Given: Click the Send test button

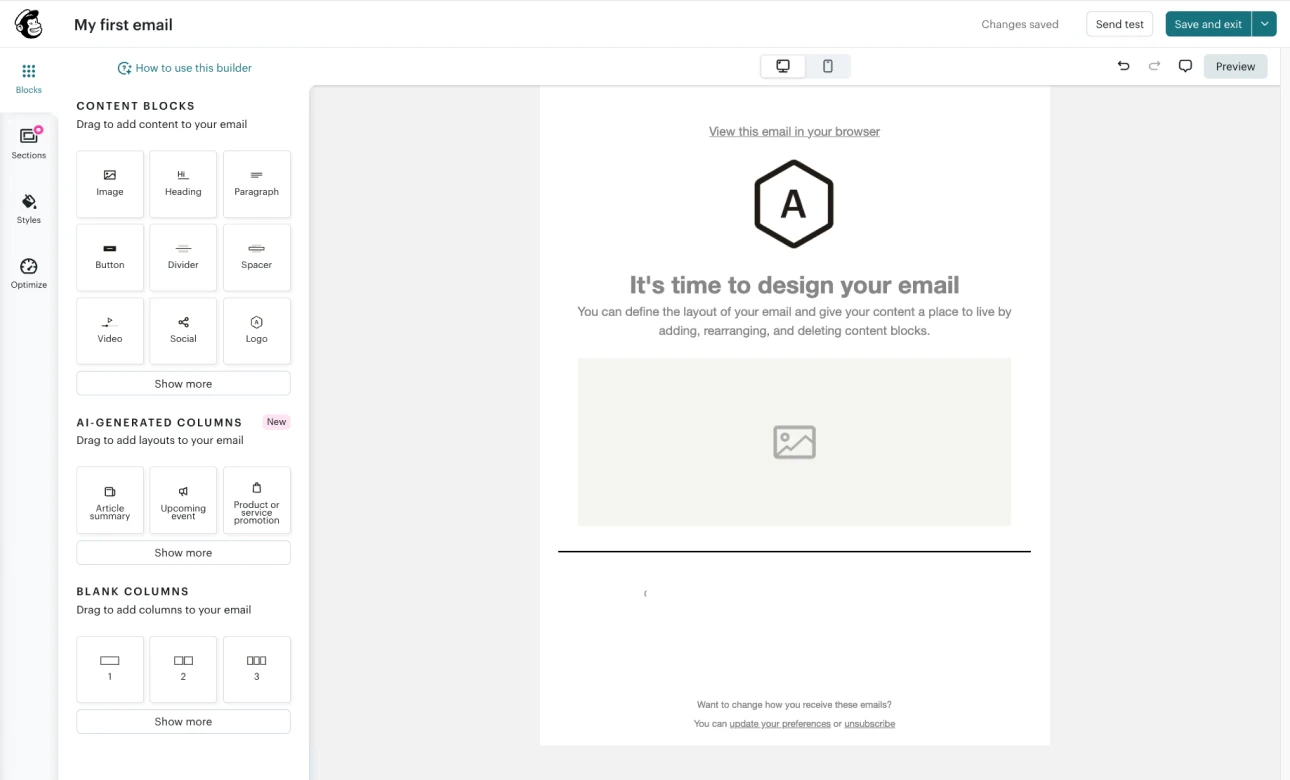Looking at the screenshot, I should [1119, 24].
